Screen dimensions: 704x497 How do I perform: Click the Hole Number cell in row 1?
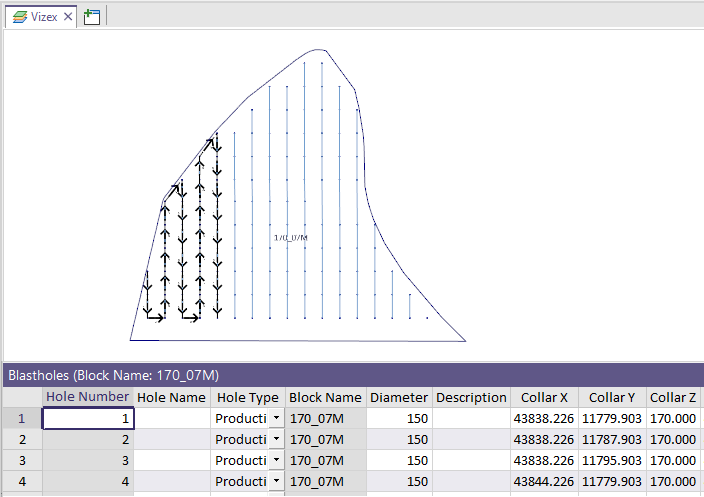point(88,419)
